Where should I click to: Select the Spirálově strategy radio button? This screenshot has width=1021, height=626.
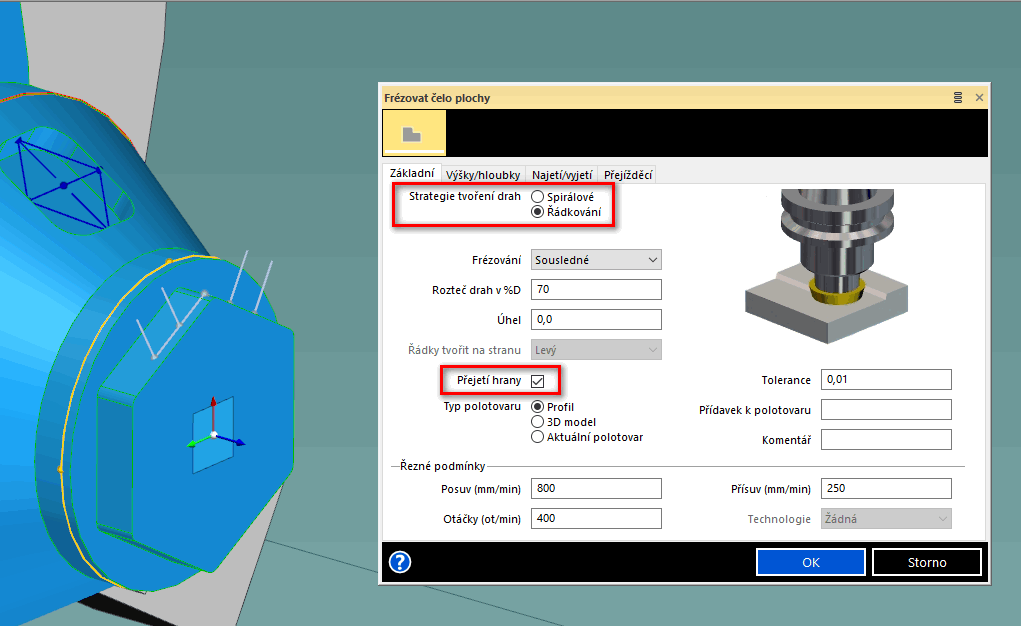click(538, 197)
